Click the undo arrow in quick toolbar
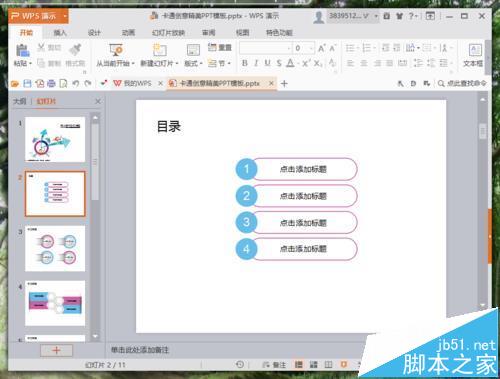500x379 pixels. [76, 83]
